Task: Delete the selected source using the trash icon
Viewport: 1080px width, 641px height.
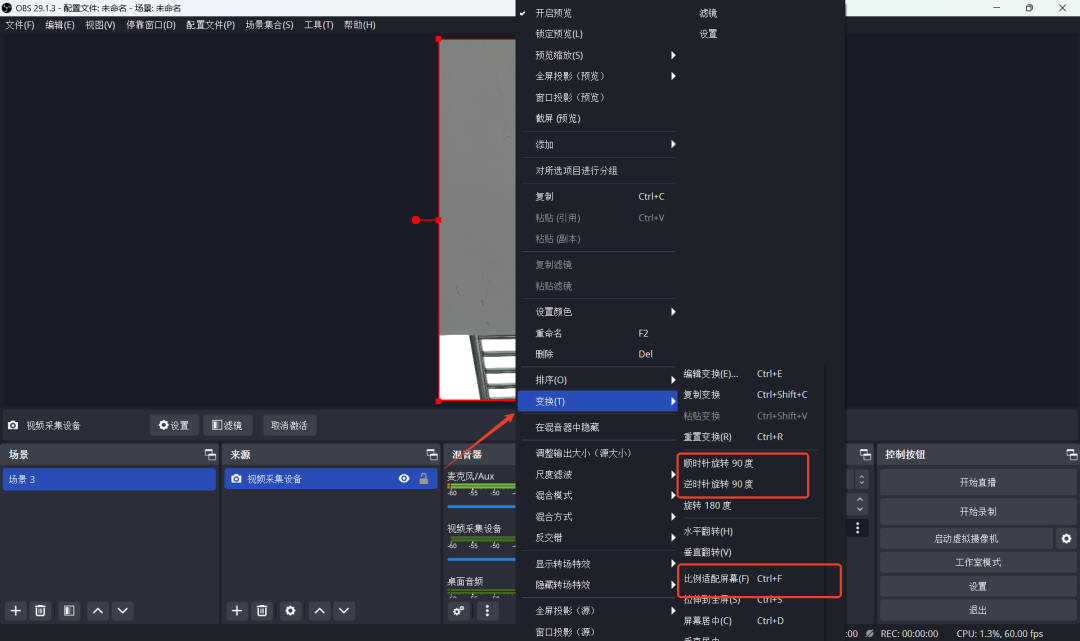Action: pyautogui.click(x=261, y=610)
